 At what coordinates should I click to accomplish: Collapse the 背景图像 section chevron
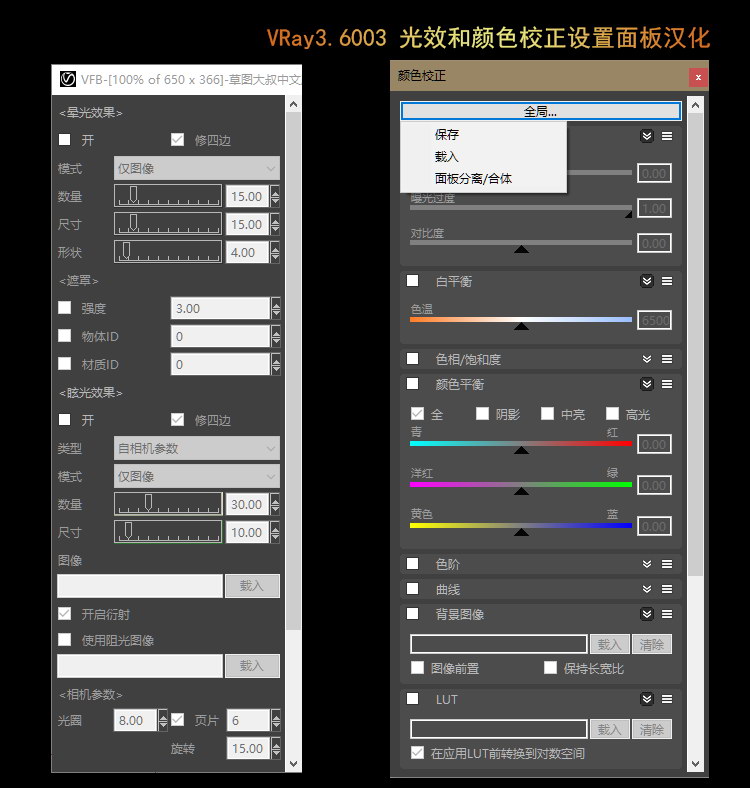pyautogui.click(x=647, y=614)
